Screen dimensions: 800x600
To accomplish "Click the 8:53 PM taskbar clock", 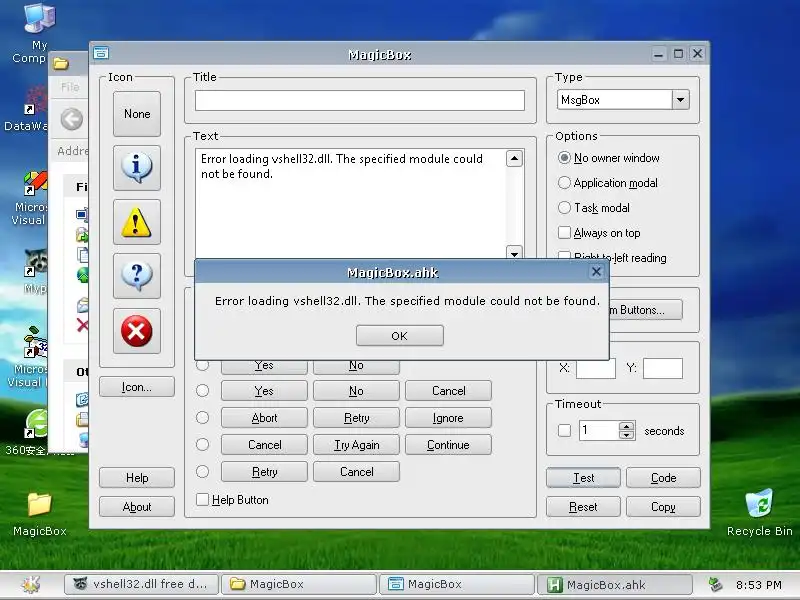I will pyautogui.click(x=759, y=585).
